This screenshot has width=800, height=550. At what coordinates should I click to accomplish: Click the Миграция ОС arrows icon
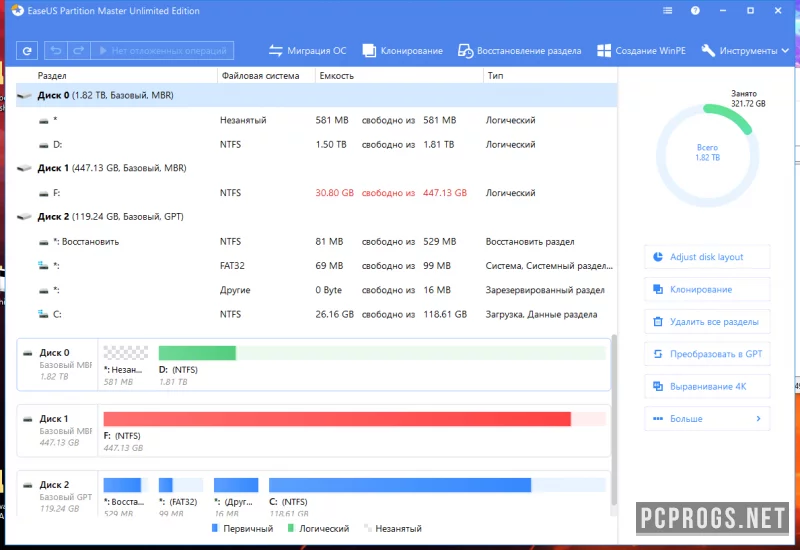(276, 51)
